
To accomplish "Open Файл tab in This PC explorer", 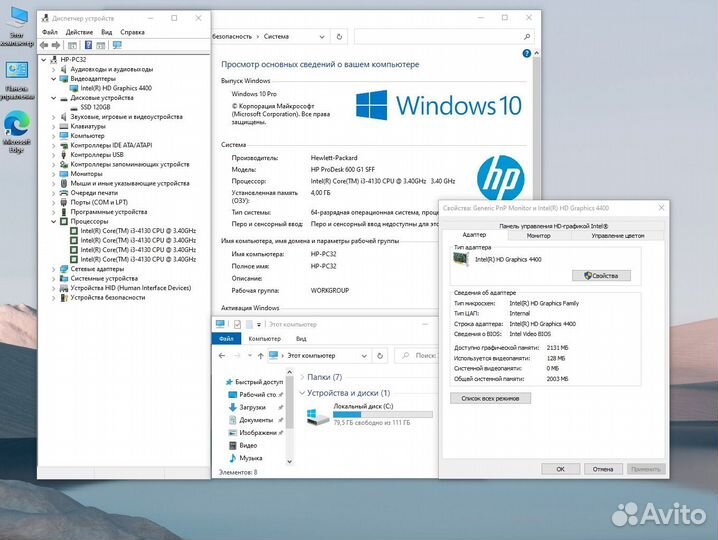I will coord(226,338).
